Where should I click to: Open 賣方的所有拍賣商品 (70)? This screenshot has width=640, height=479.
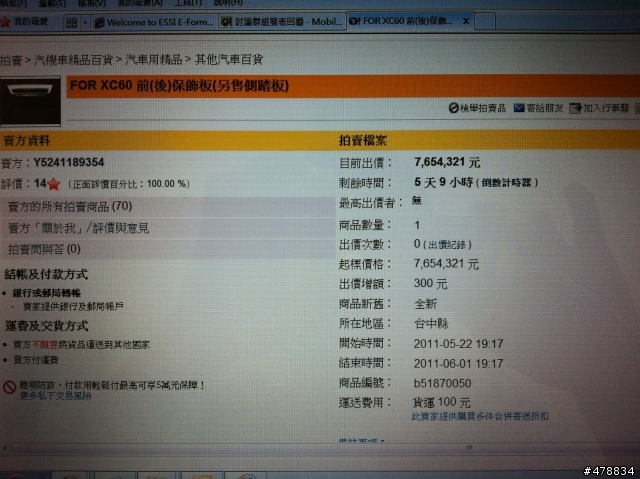click(70, 206)
